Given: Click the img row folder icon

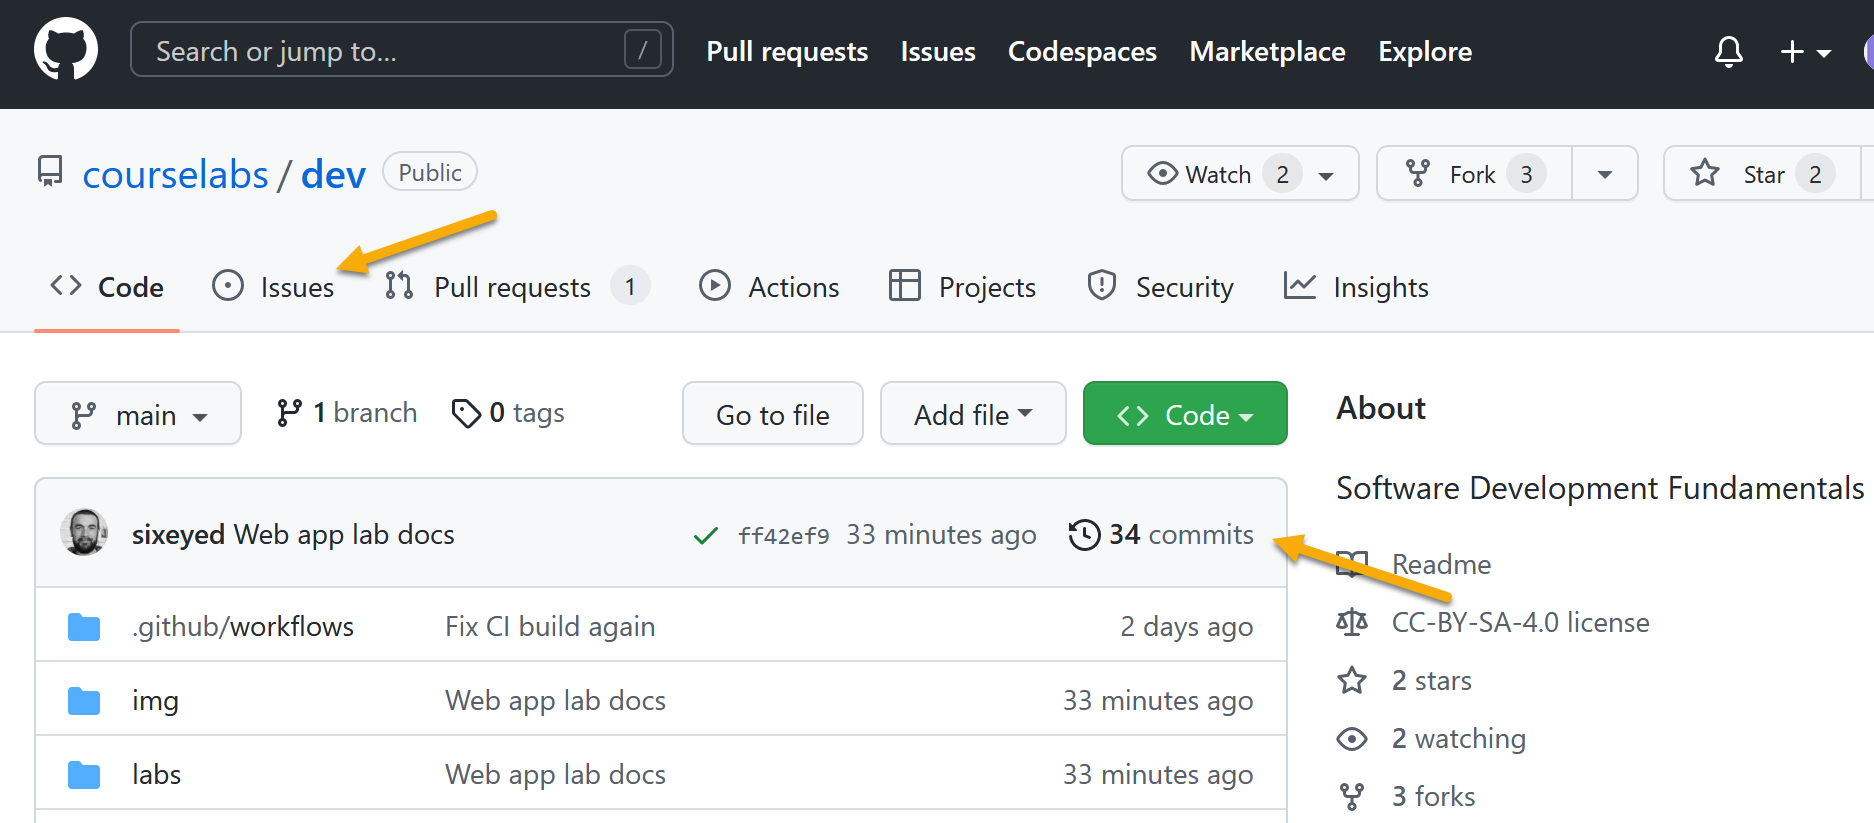Looking at the screenshot, I should click(x=84, y=701).
